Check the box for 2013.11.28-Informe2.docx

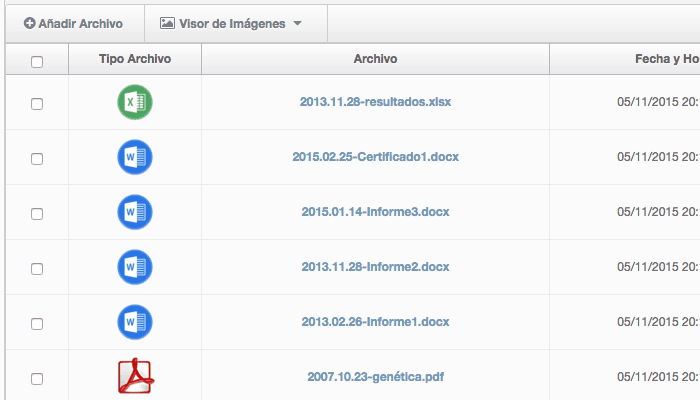[37, 269]
